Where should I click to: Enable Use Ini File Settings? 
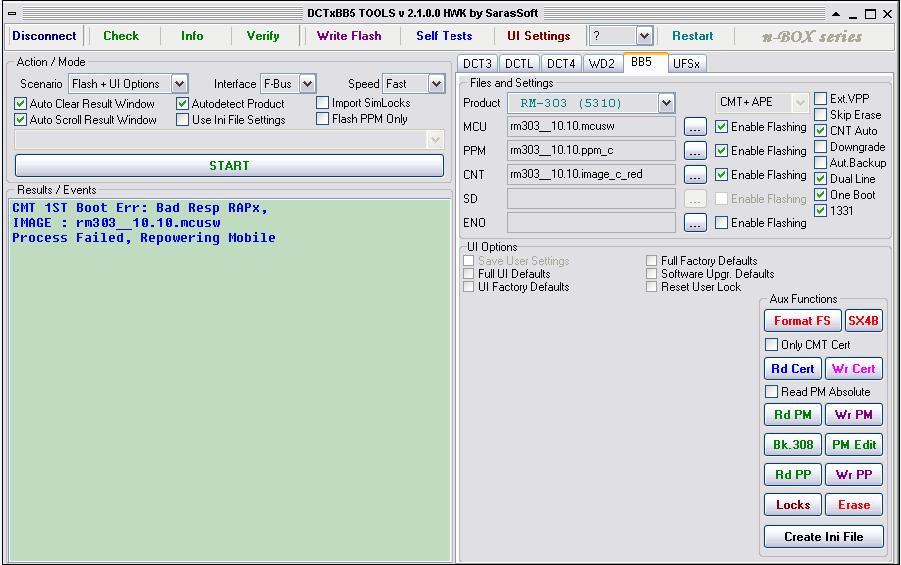tap(182, 120)
